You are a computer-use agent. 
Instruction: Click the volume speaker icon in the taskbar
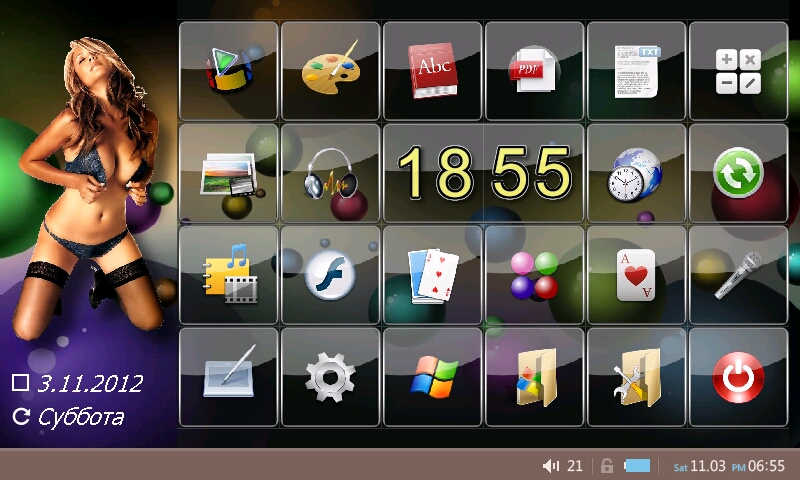click(551, 465)
